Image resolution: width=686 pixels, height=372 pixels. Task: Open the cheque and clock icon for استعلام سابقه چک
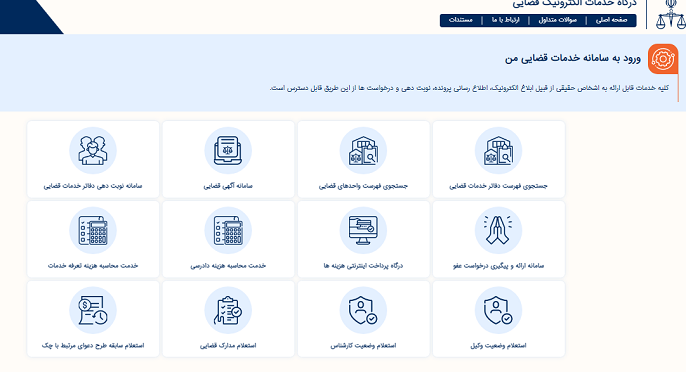93,310
